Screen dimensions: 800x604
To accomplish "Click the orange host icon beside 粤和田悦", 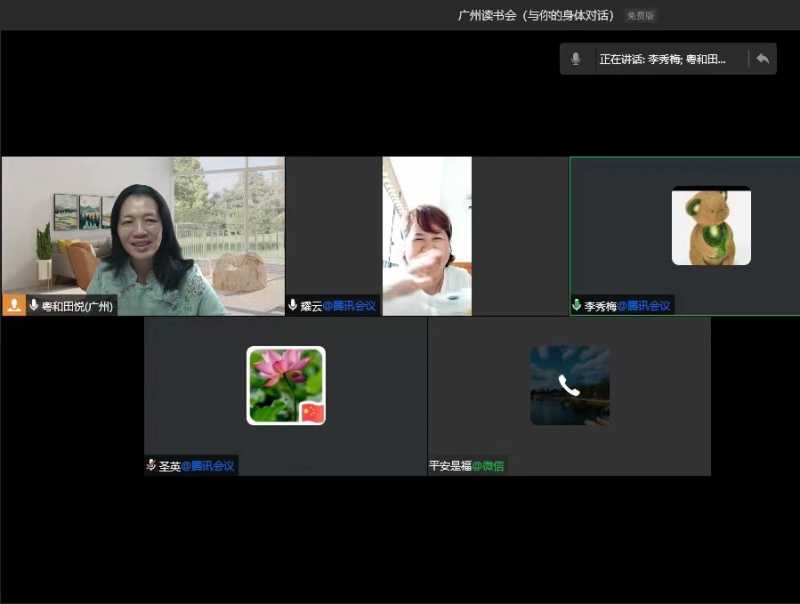I will 14,305.
